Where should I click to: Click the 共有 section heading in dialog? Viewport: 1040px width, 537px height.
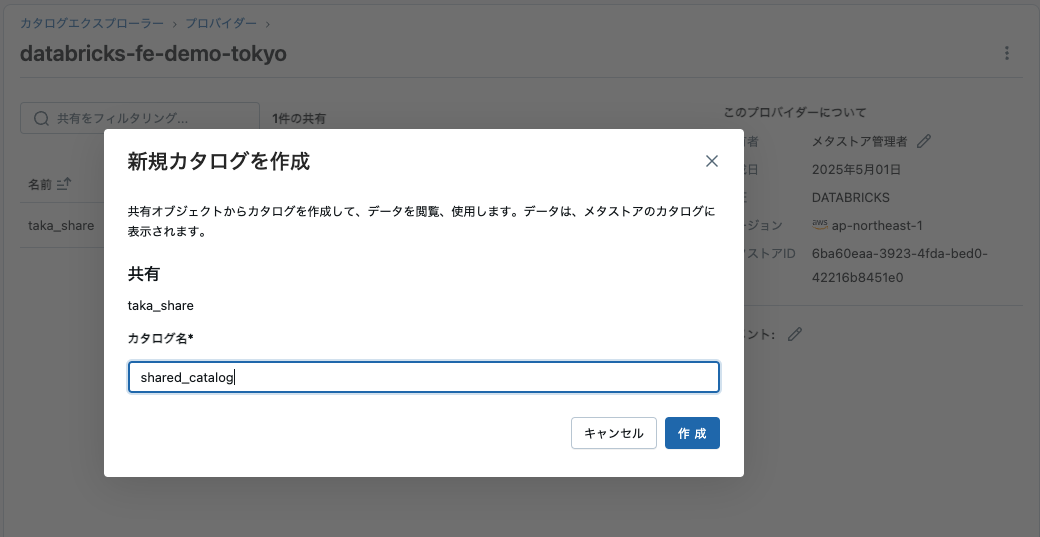tap(143, 274)
